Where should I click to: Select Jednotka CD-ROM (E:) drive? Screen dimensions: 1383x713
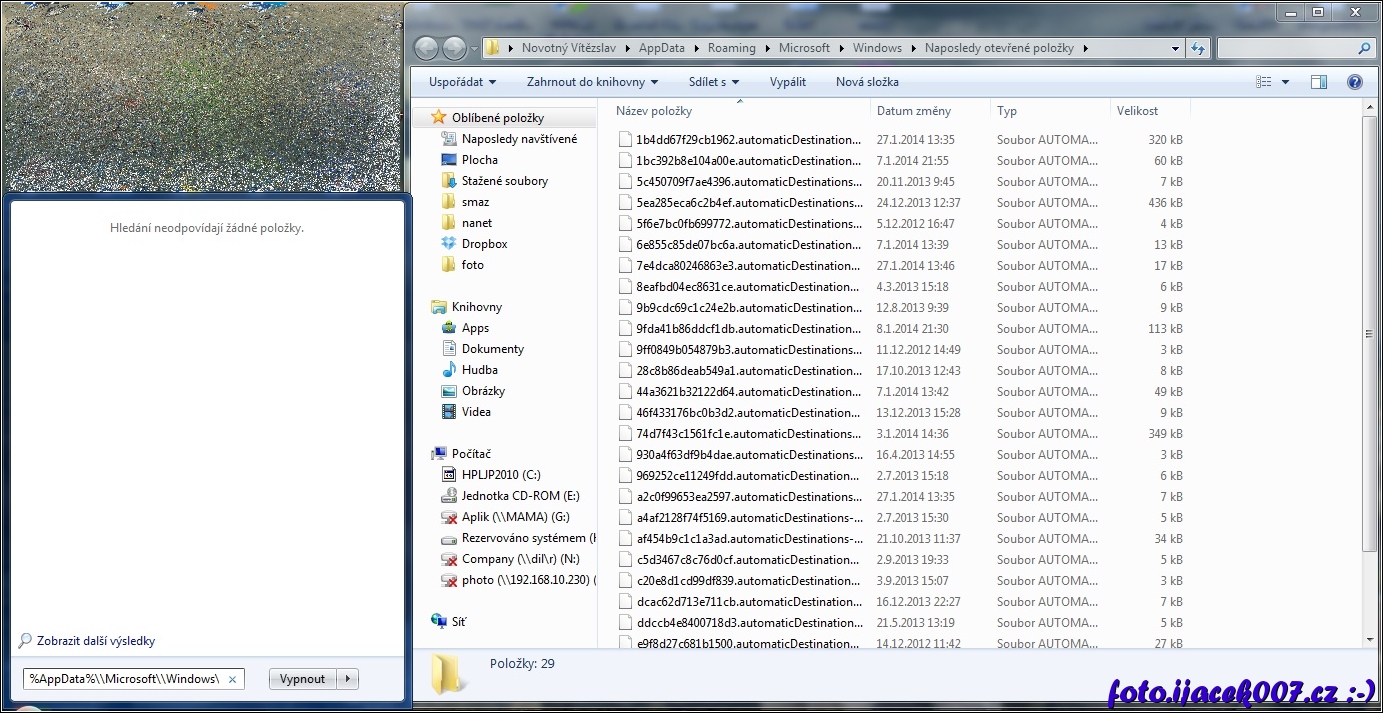tap(519, 496)
